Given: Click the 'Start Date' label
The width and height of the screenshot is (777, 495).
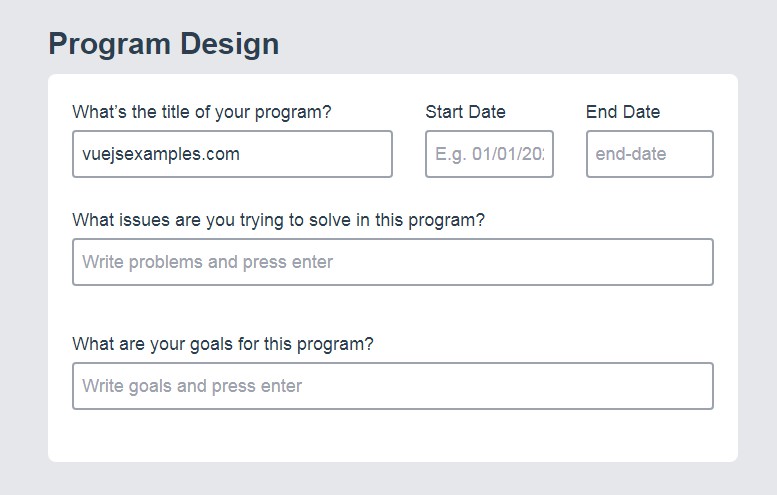Looking at the screenshot, I should point(465,112).
